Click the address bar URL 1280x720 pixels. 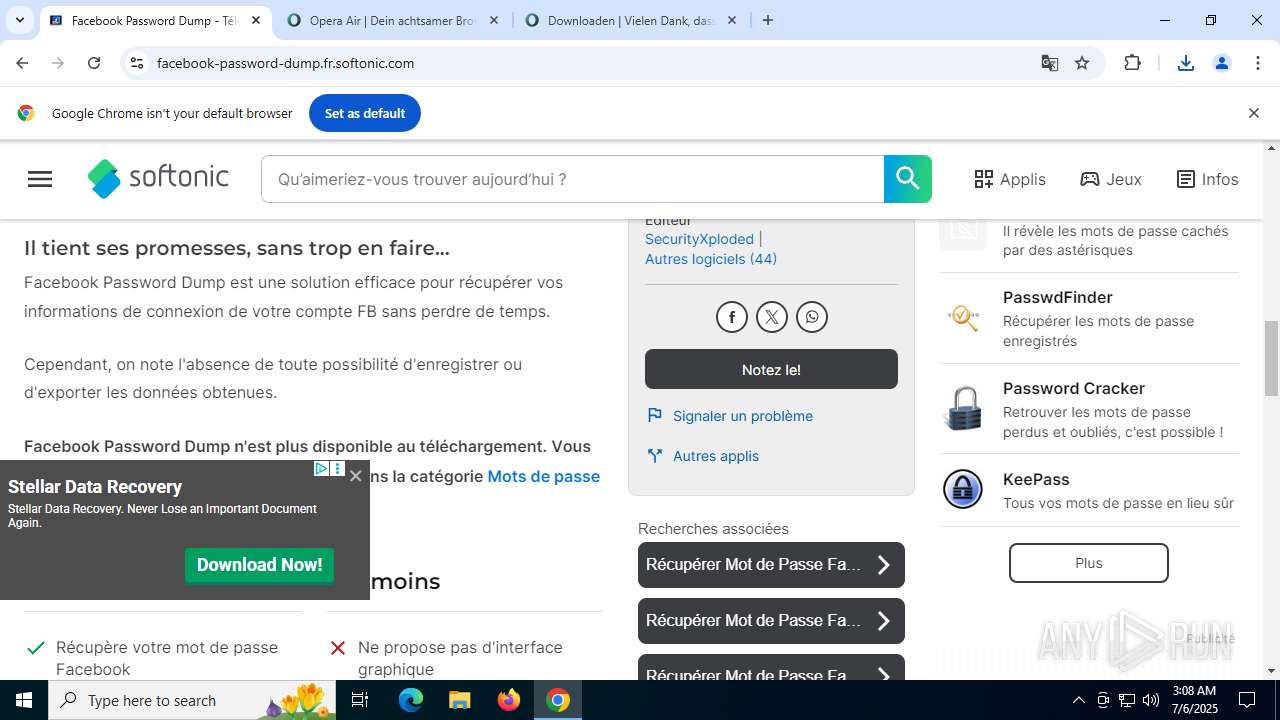[285, 63]
